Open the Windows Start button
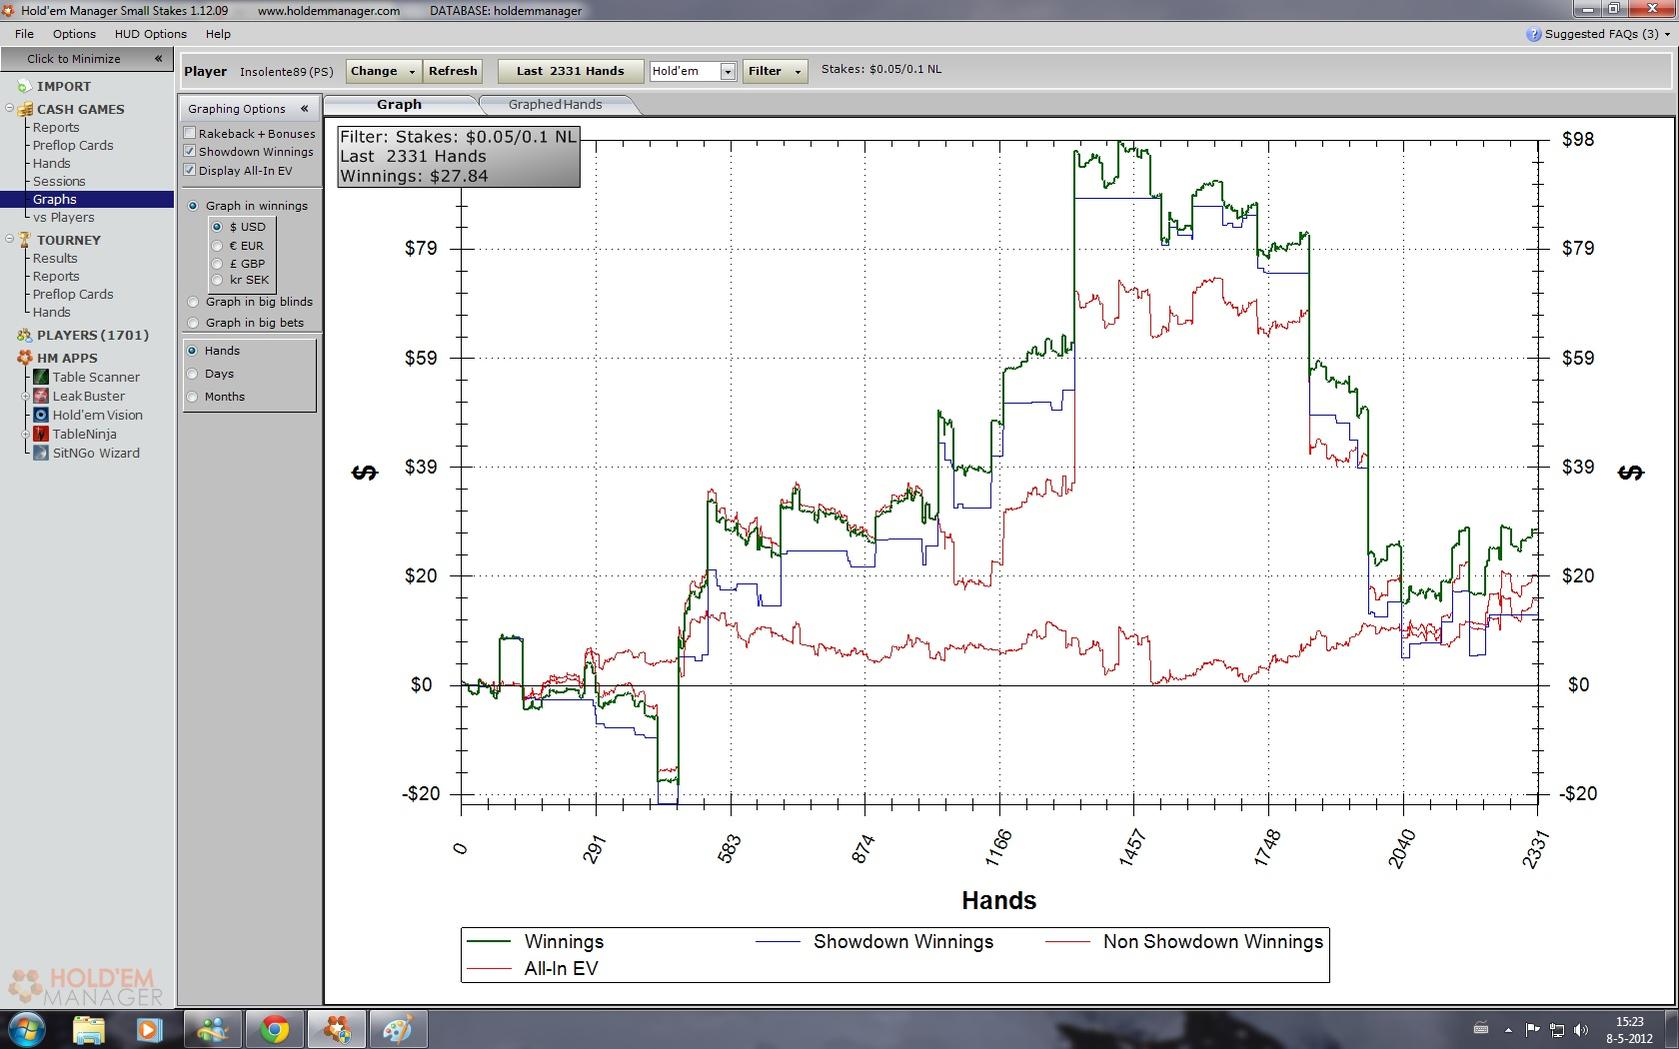 pos(26,1029)
